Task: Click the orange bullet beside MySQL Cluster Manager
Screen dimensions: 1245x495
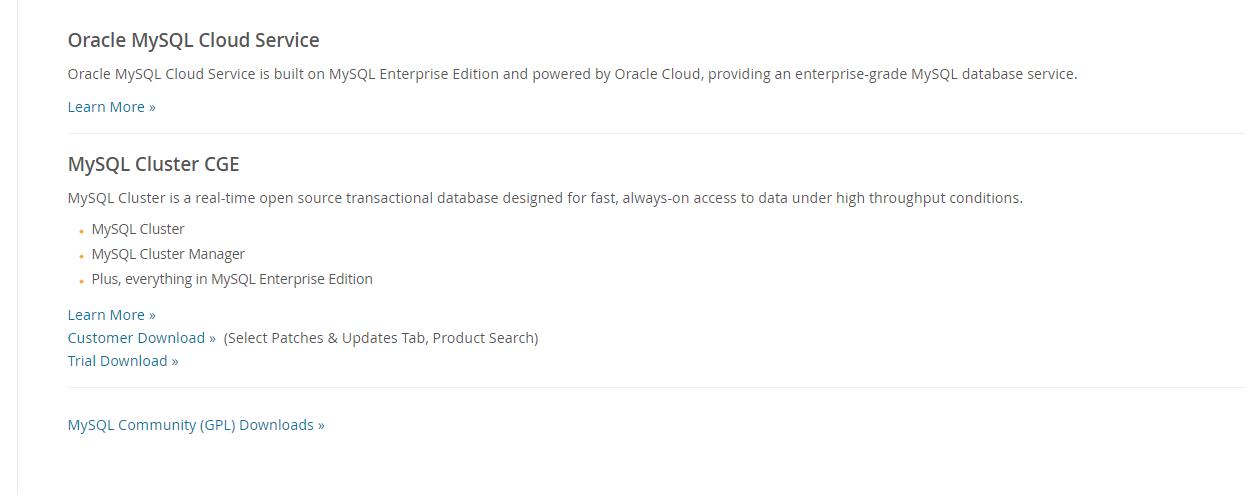Action: point(81,256)
